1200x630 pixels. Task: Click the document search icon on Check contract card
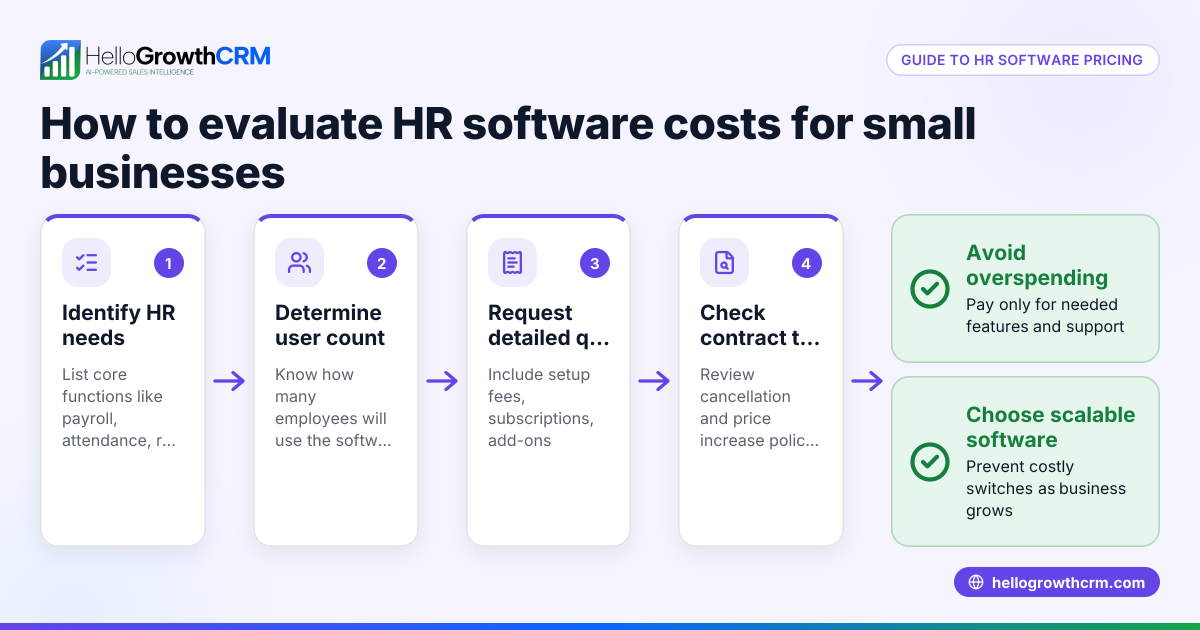tap(725, 263)
